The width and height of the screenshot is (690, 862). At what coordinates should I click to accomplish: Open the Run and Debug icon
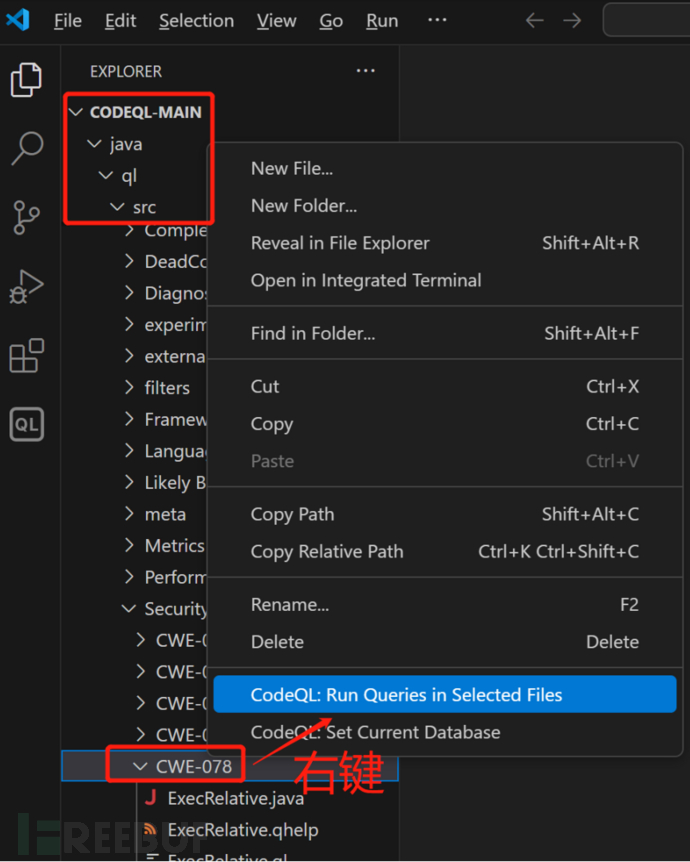(27, 287)
